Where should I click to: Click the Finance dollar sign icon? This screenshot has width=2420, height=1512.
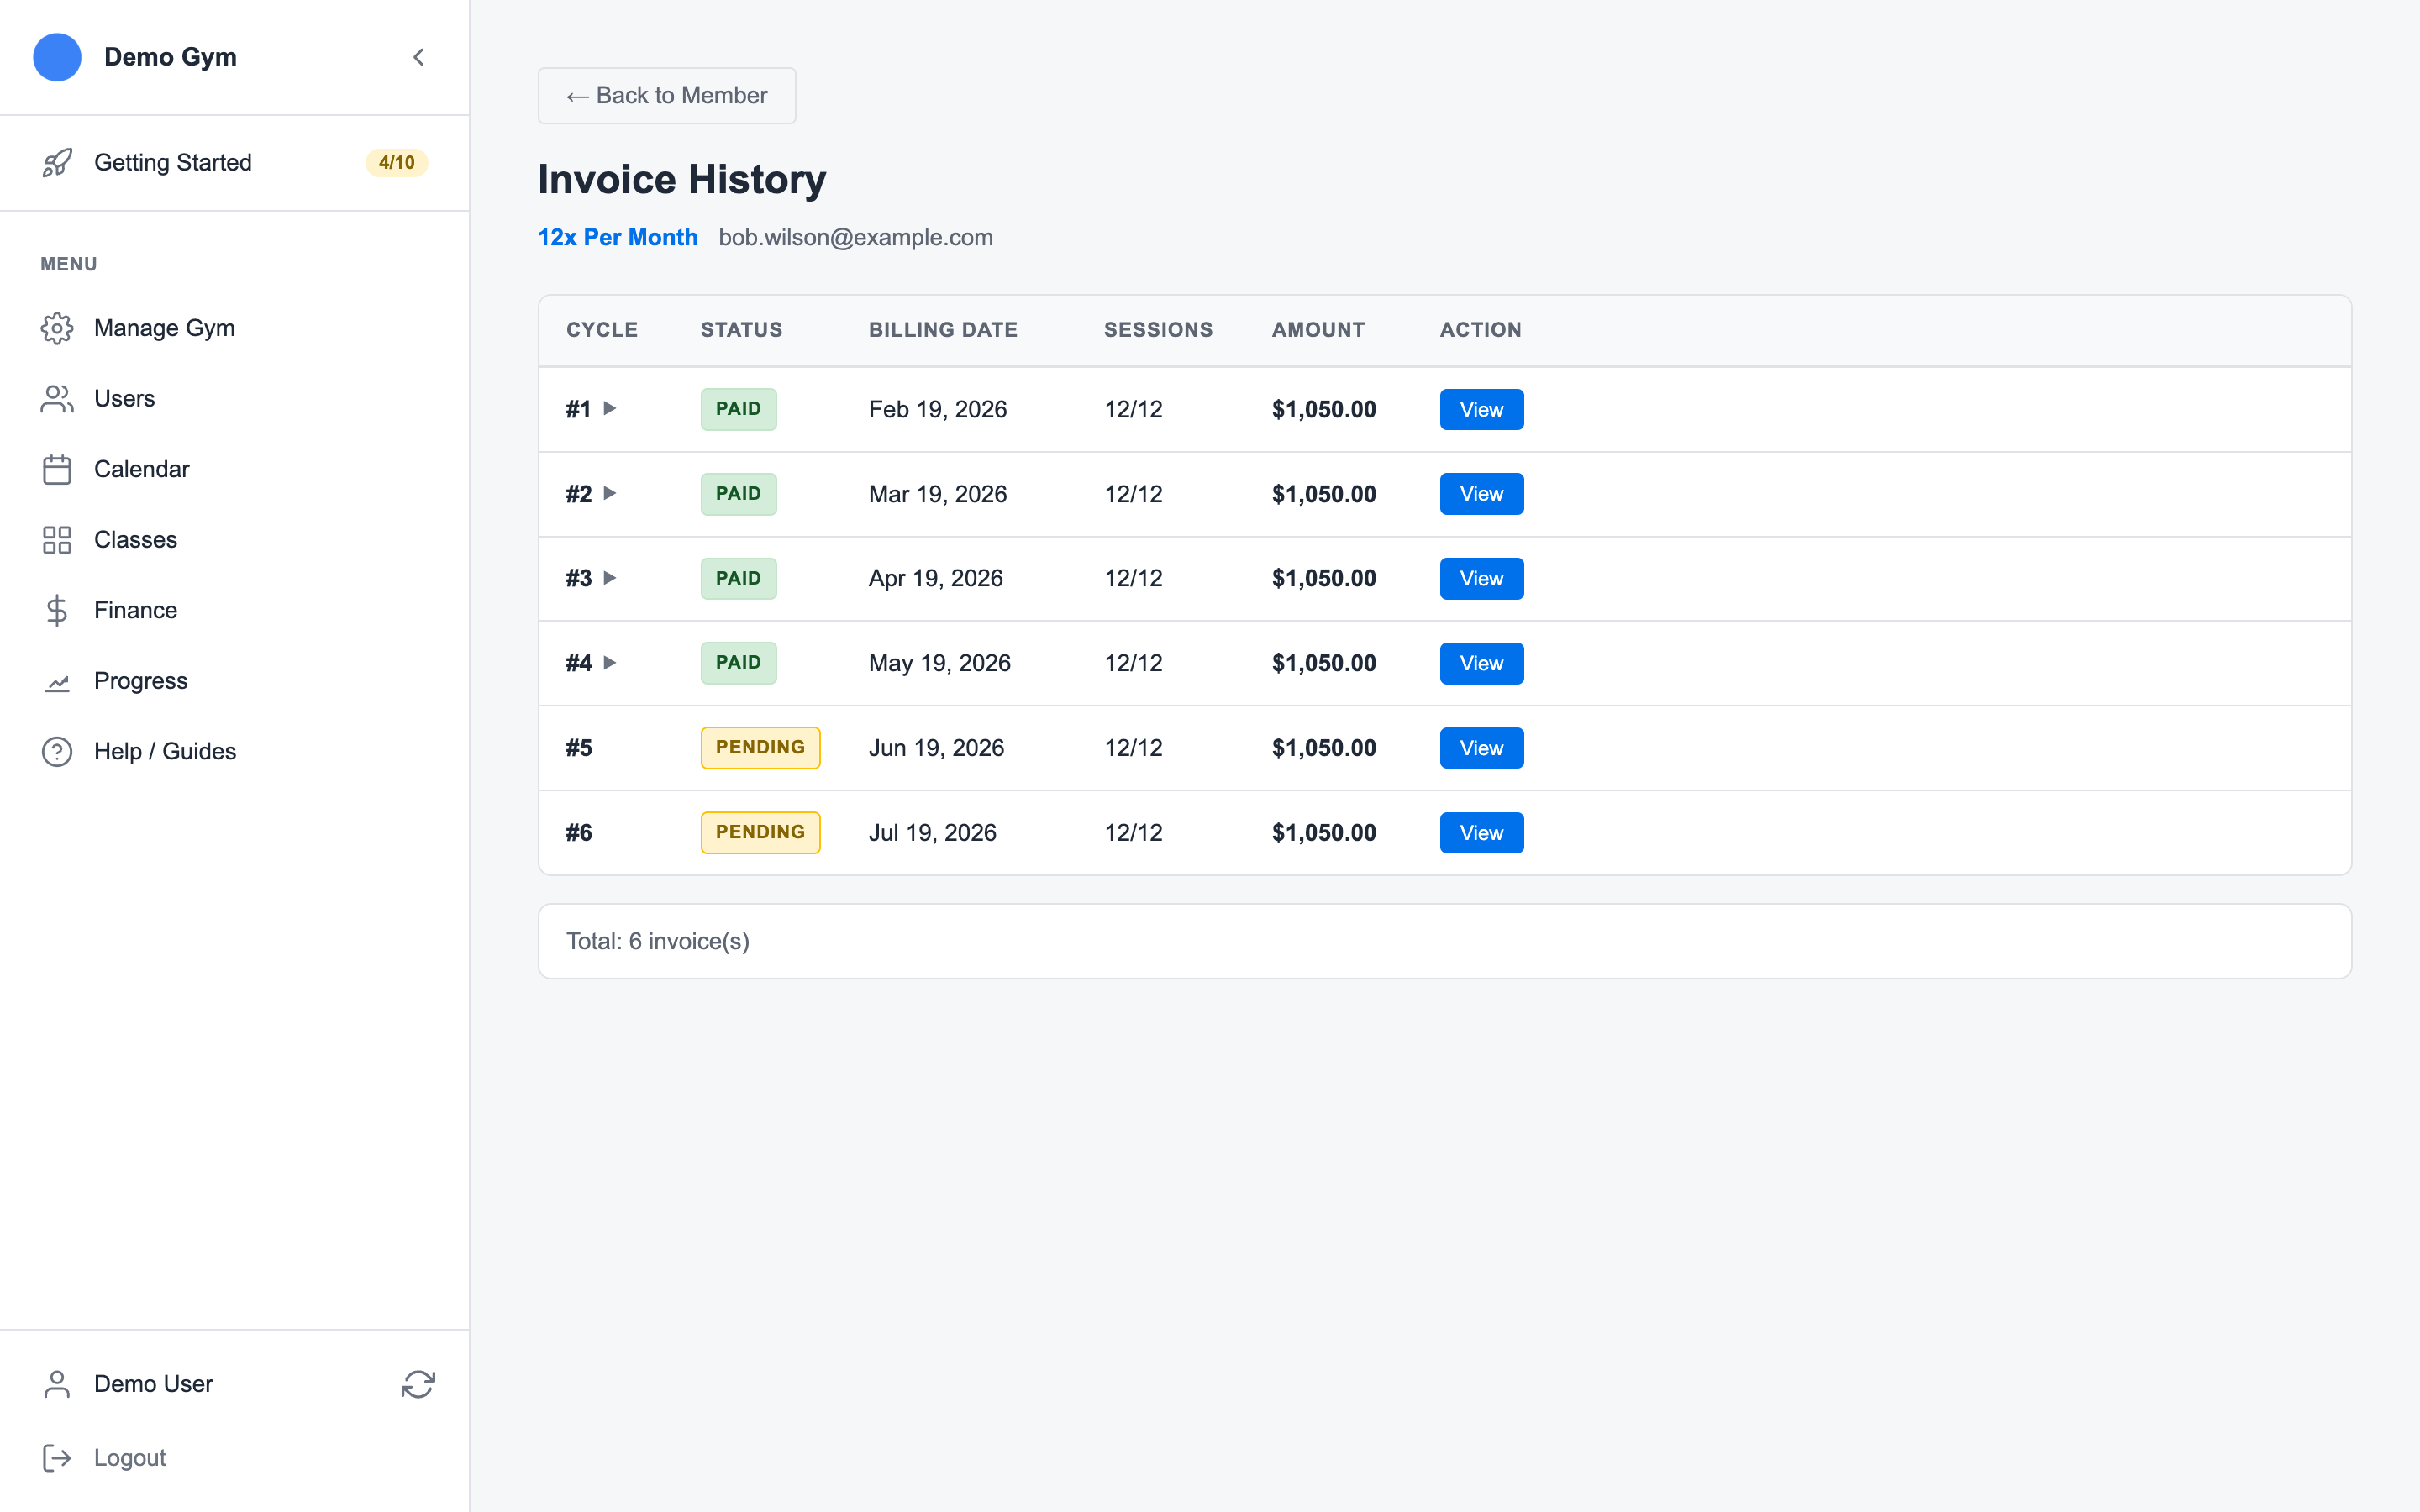coord(57,610)
